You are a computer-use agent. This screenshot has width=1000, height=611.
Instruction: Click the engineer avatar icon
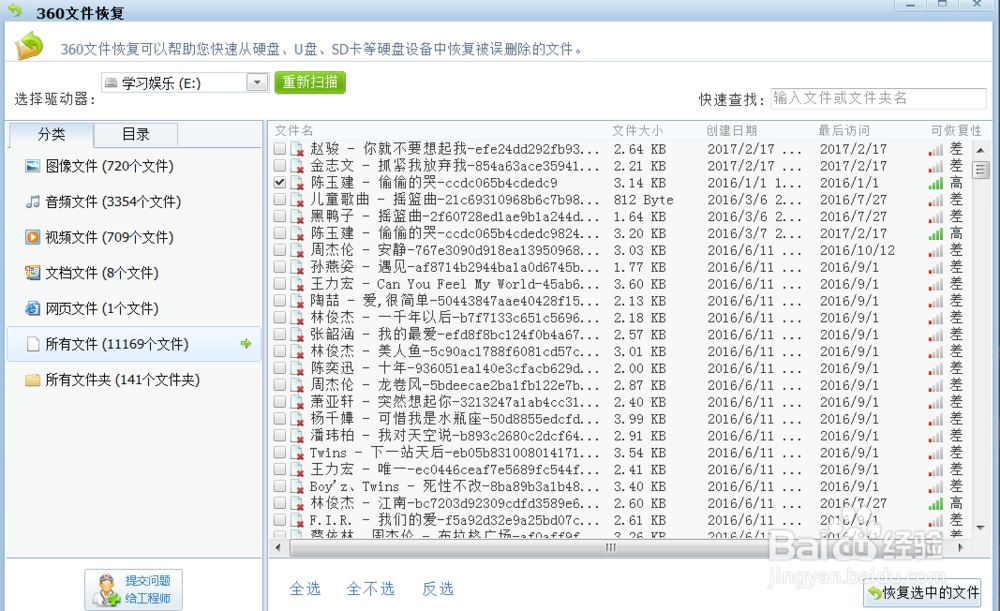tap(106, 590)
